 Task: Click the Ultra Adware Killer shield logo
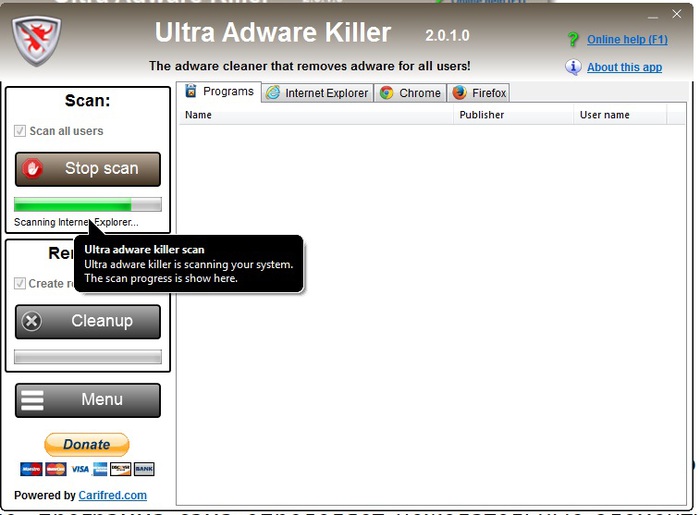(x=36, y=41)
